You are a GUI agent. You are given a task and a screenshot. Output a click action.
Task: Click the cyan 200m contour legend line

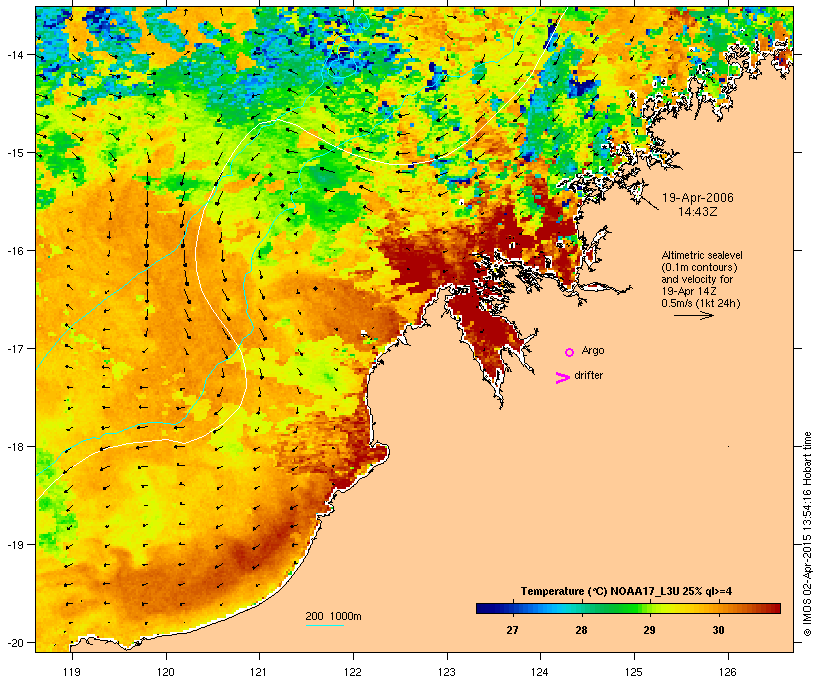pos(325,625)
